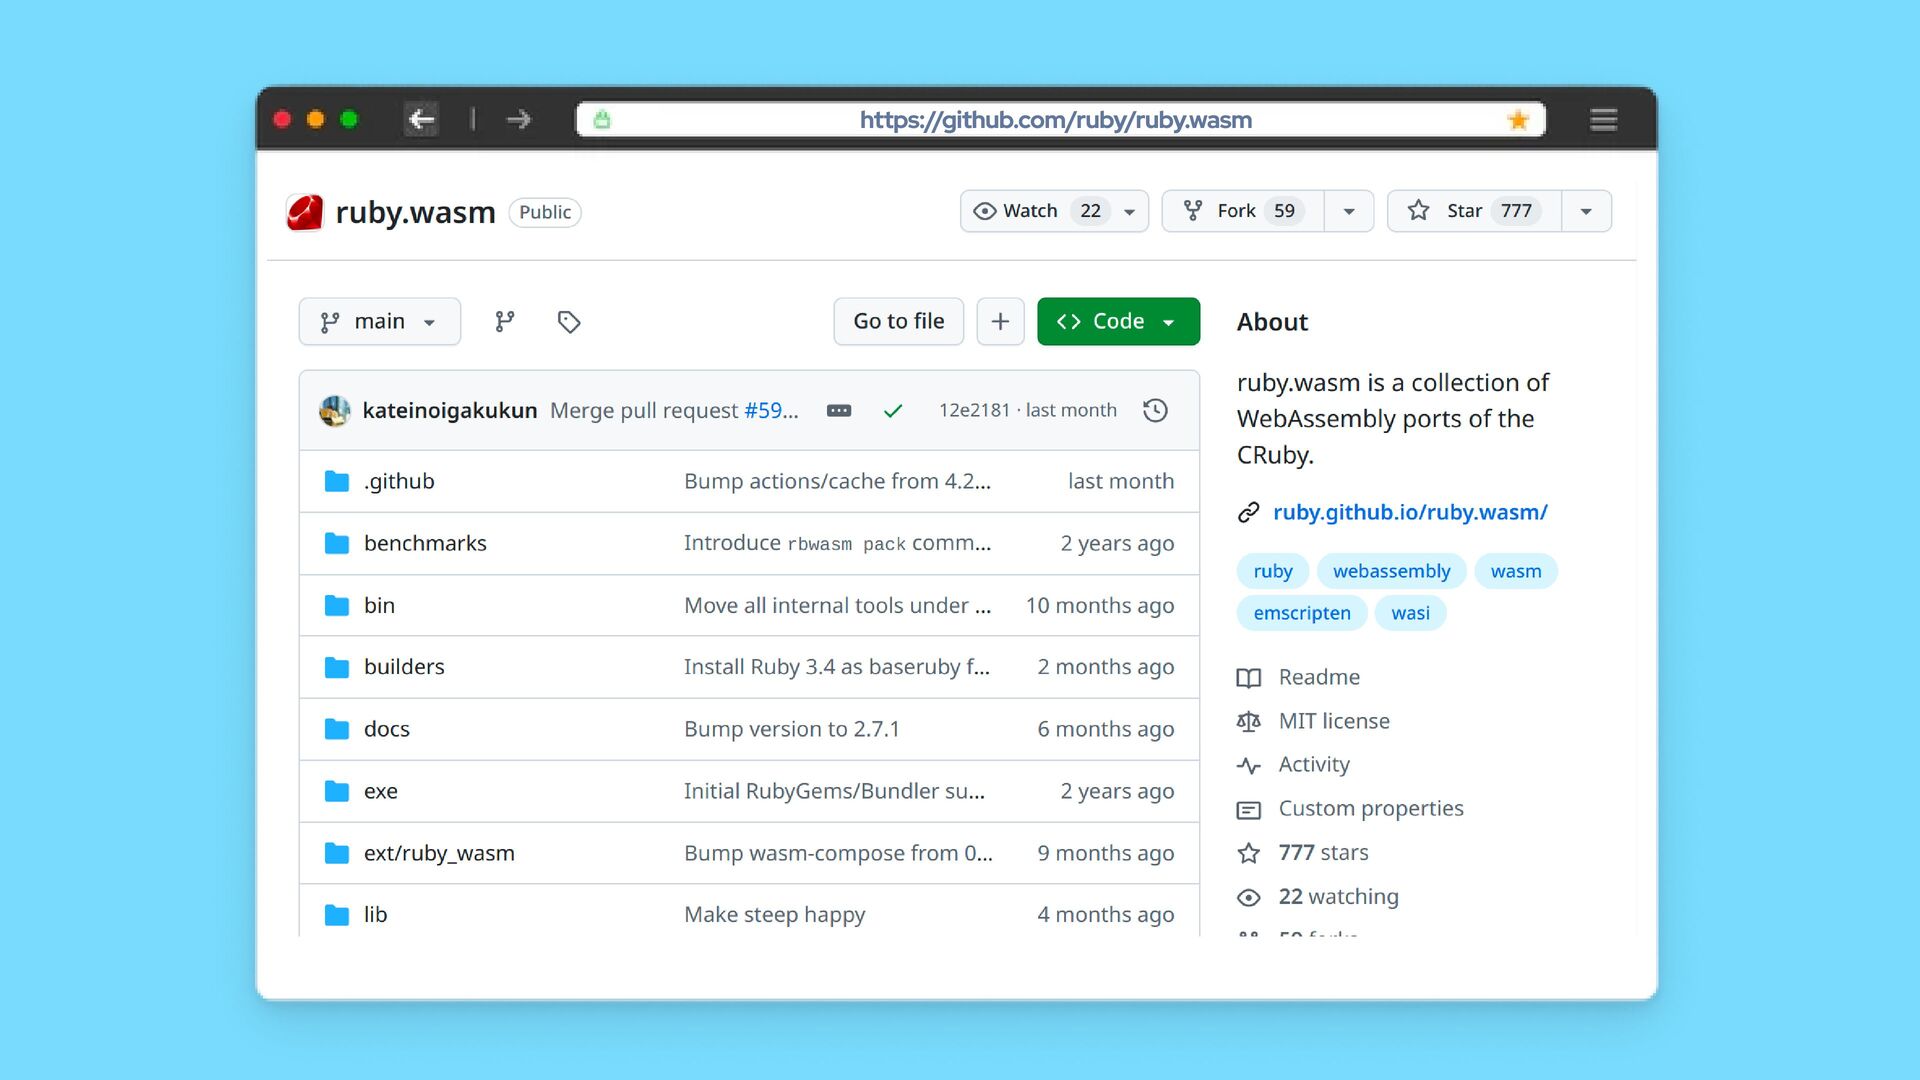
Task: Click 'Initial RubyGems/Bundler su...' commit message
Action: (834, 791)
